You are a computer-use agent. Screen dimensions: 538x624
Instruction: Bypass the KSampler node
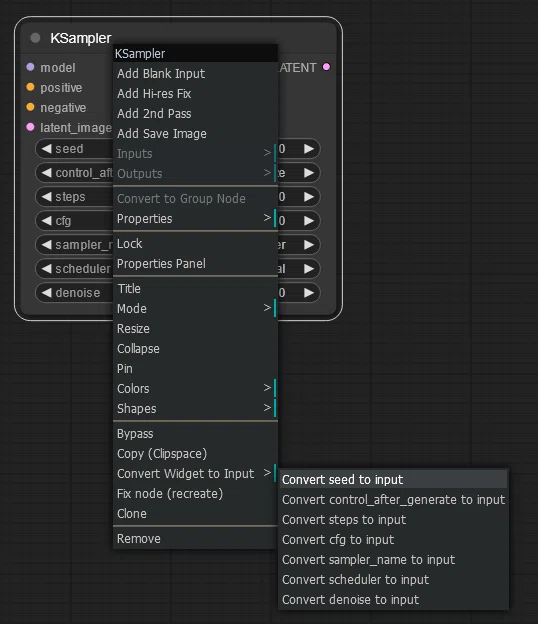(x=195, y=434)
